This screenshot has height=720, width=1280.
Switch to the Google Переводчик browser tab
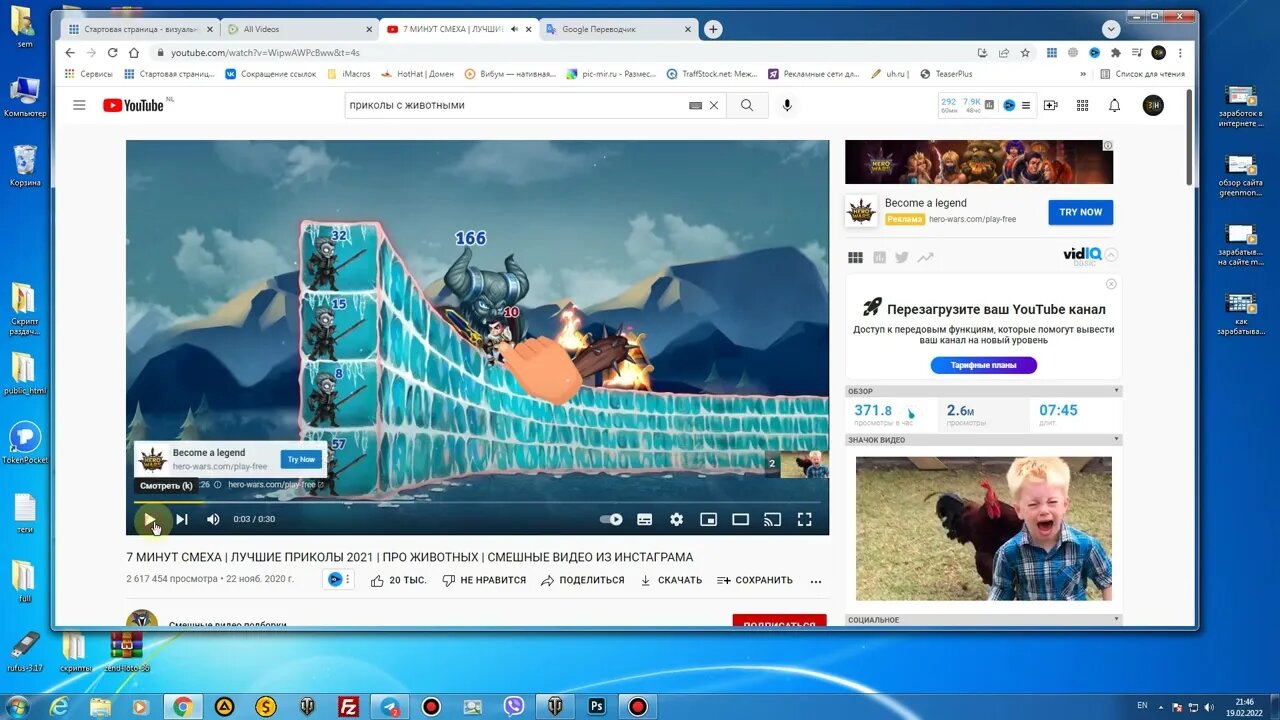pos(618,29)
